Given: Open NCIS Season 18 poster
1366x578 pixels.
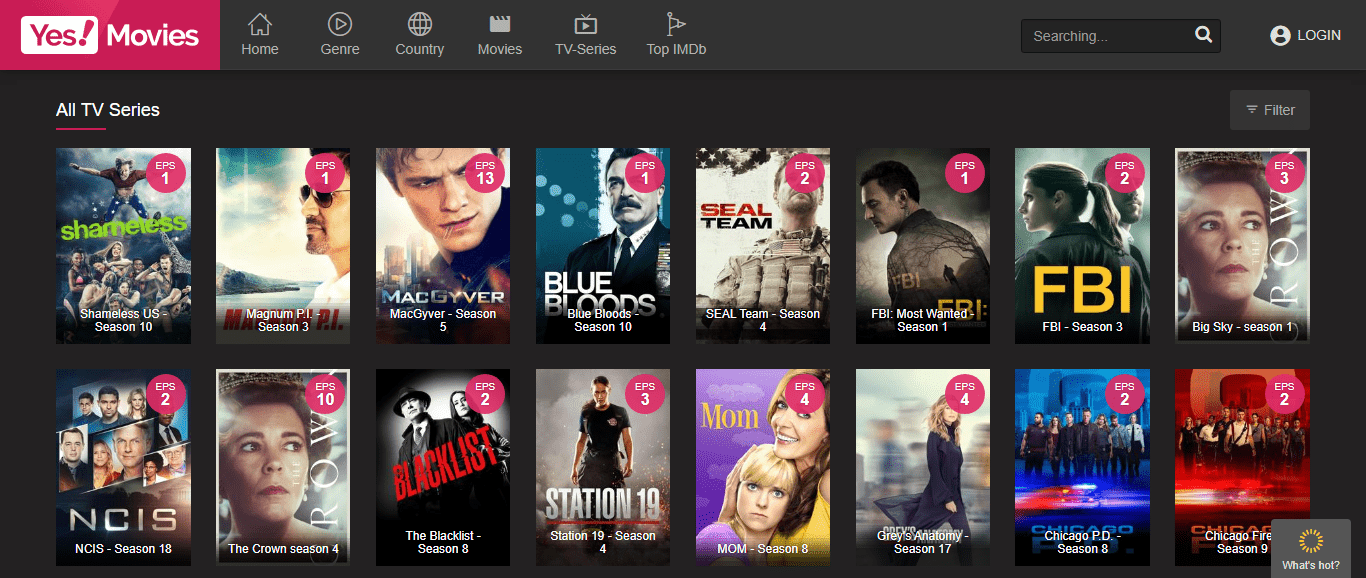Looking at the screenshot, I should click(x=123, y=467).
